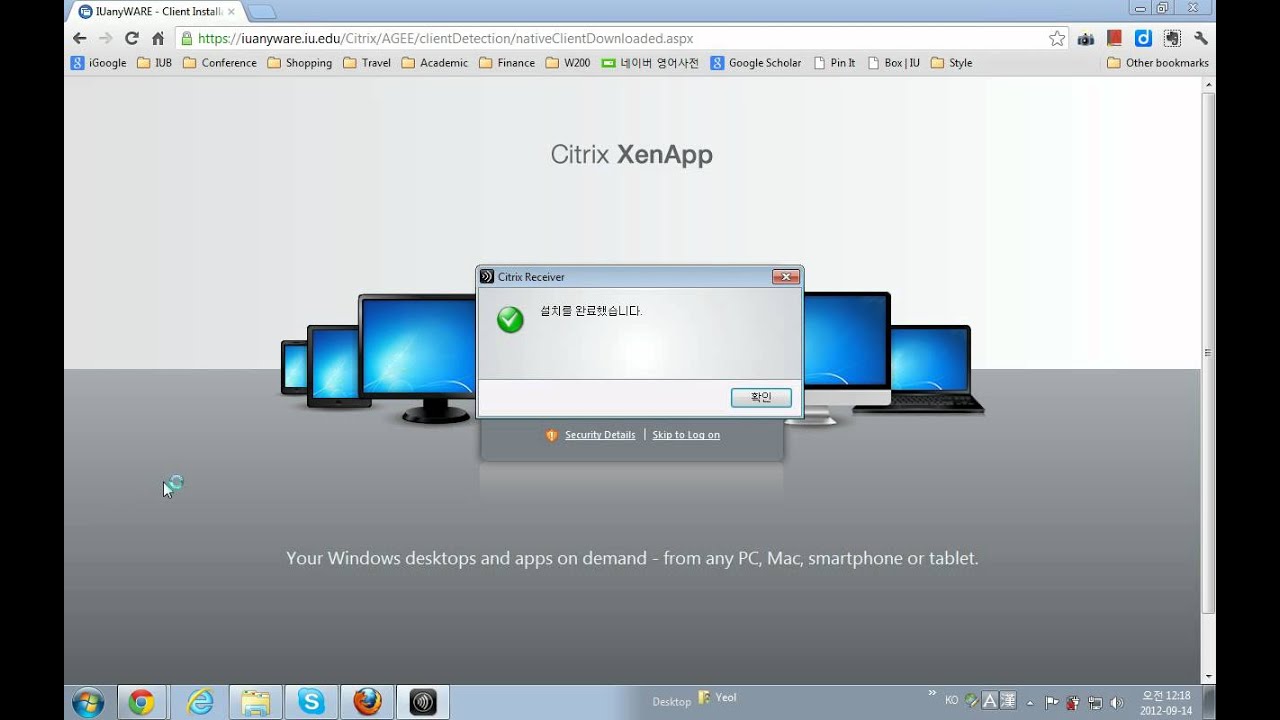The image size is (1280, 720).
Task: Click the green SSL lock icon
Action: 186,38
